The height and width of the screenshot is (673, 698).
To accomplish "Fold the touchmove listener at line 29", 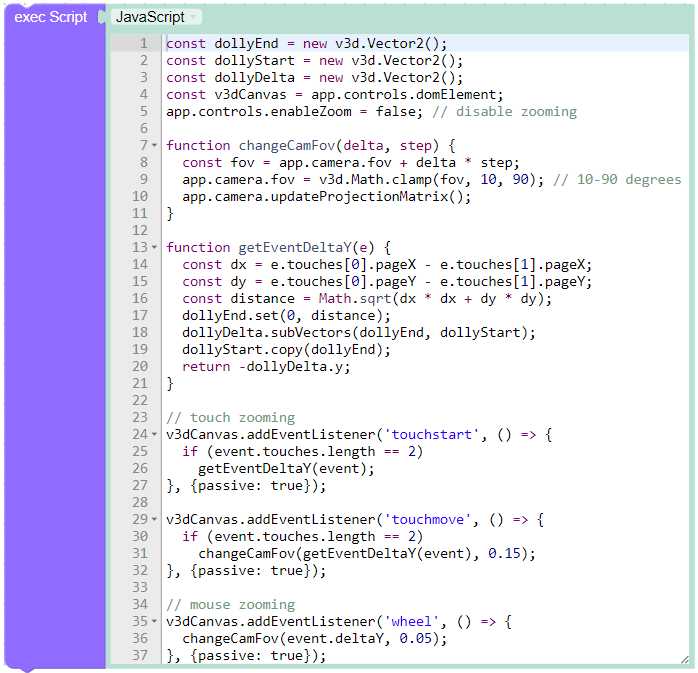I will [x=154, y=519].
